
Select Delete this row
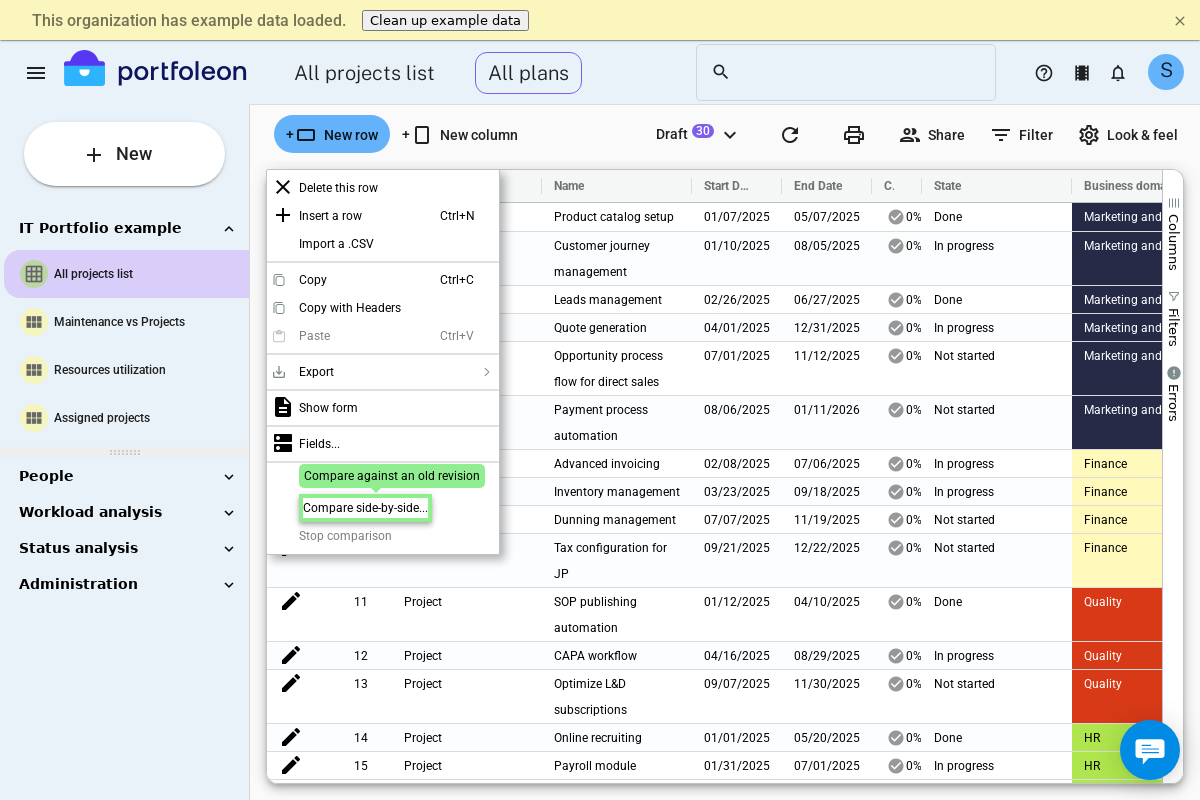click(x=383, y=188)
